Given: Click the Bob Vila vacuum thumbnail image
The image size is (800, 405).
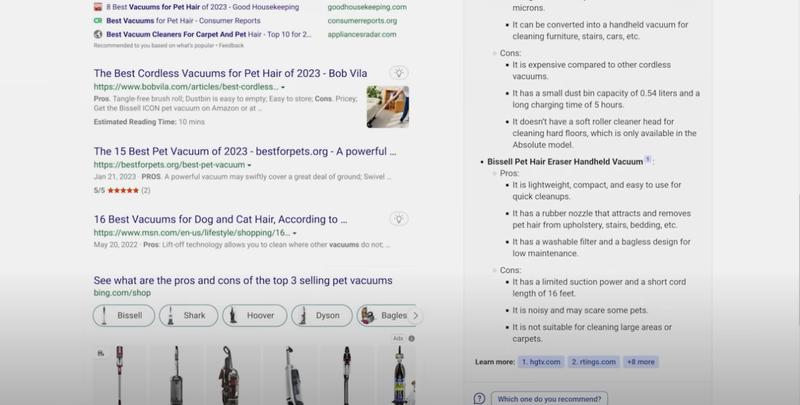Looking at the screenshot, I should (387, 105).
